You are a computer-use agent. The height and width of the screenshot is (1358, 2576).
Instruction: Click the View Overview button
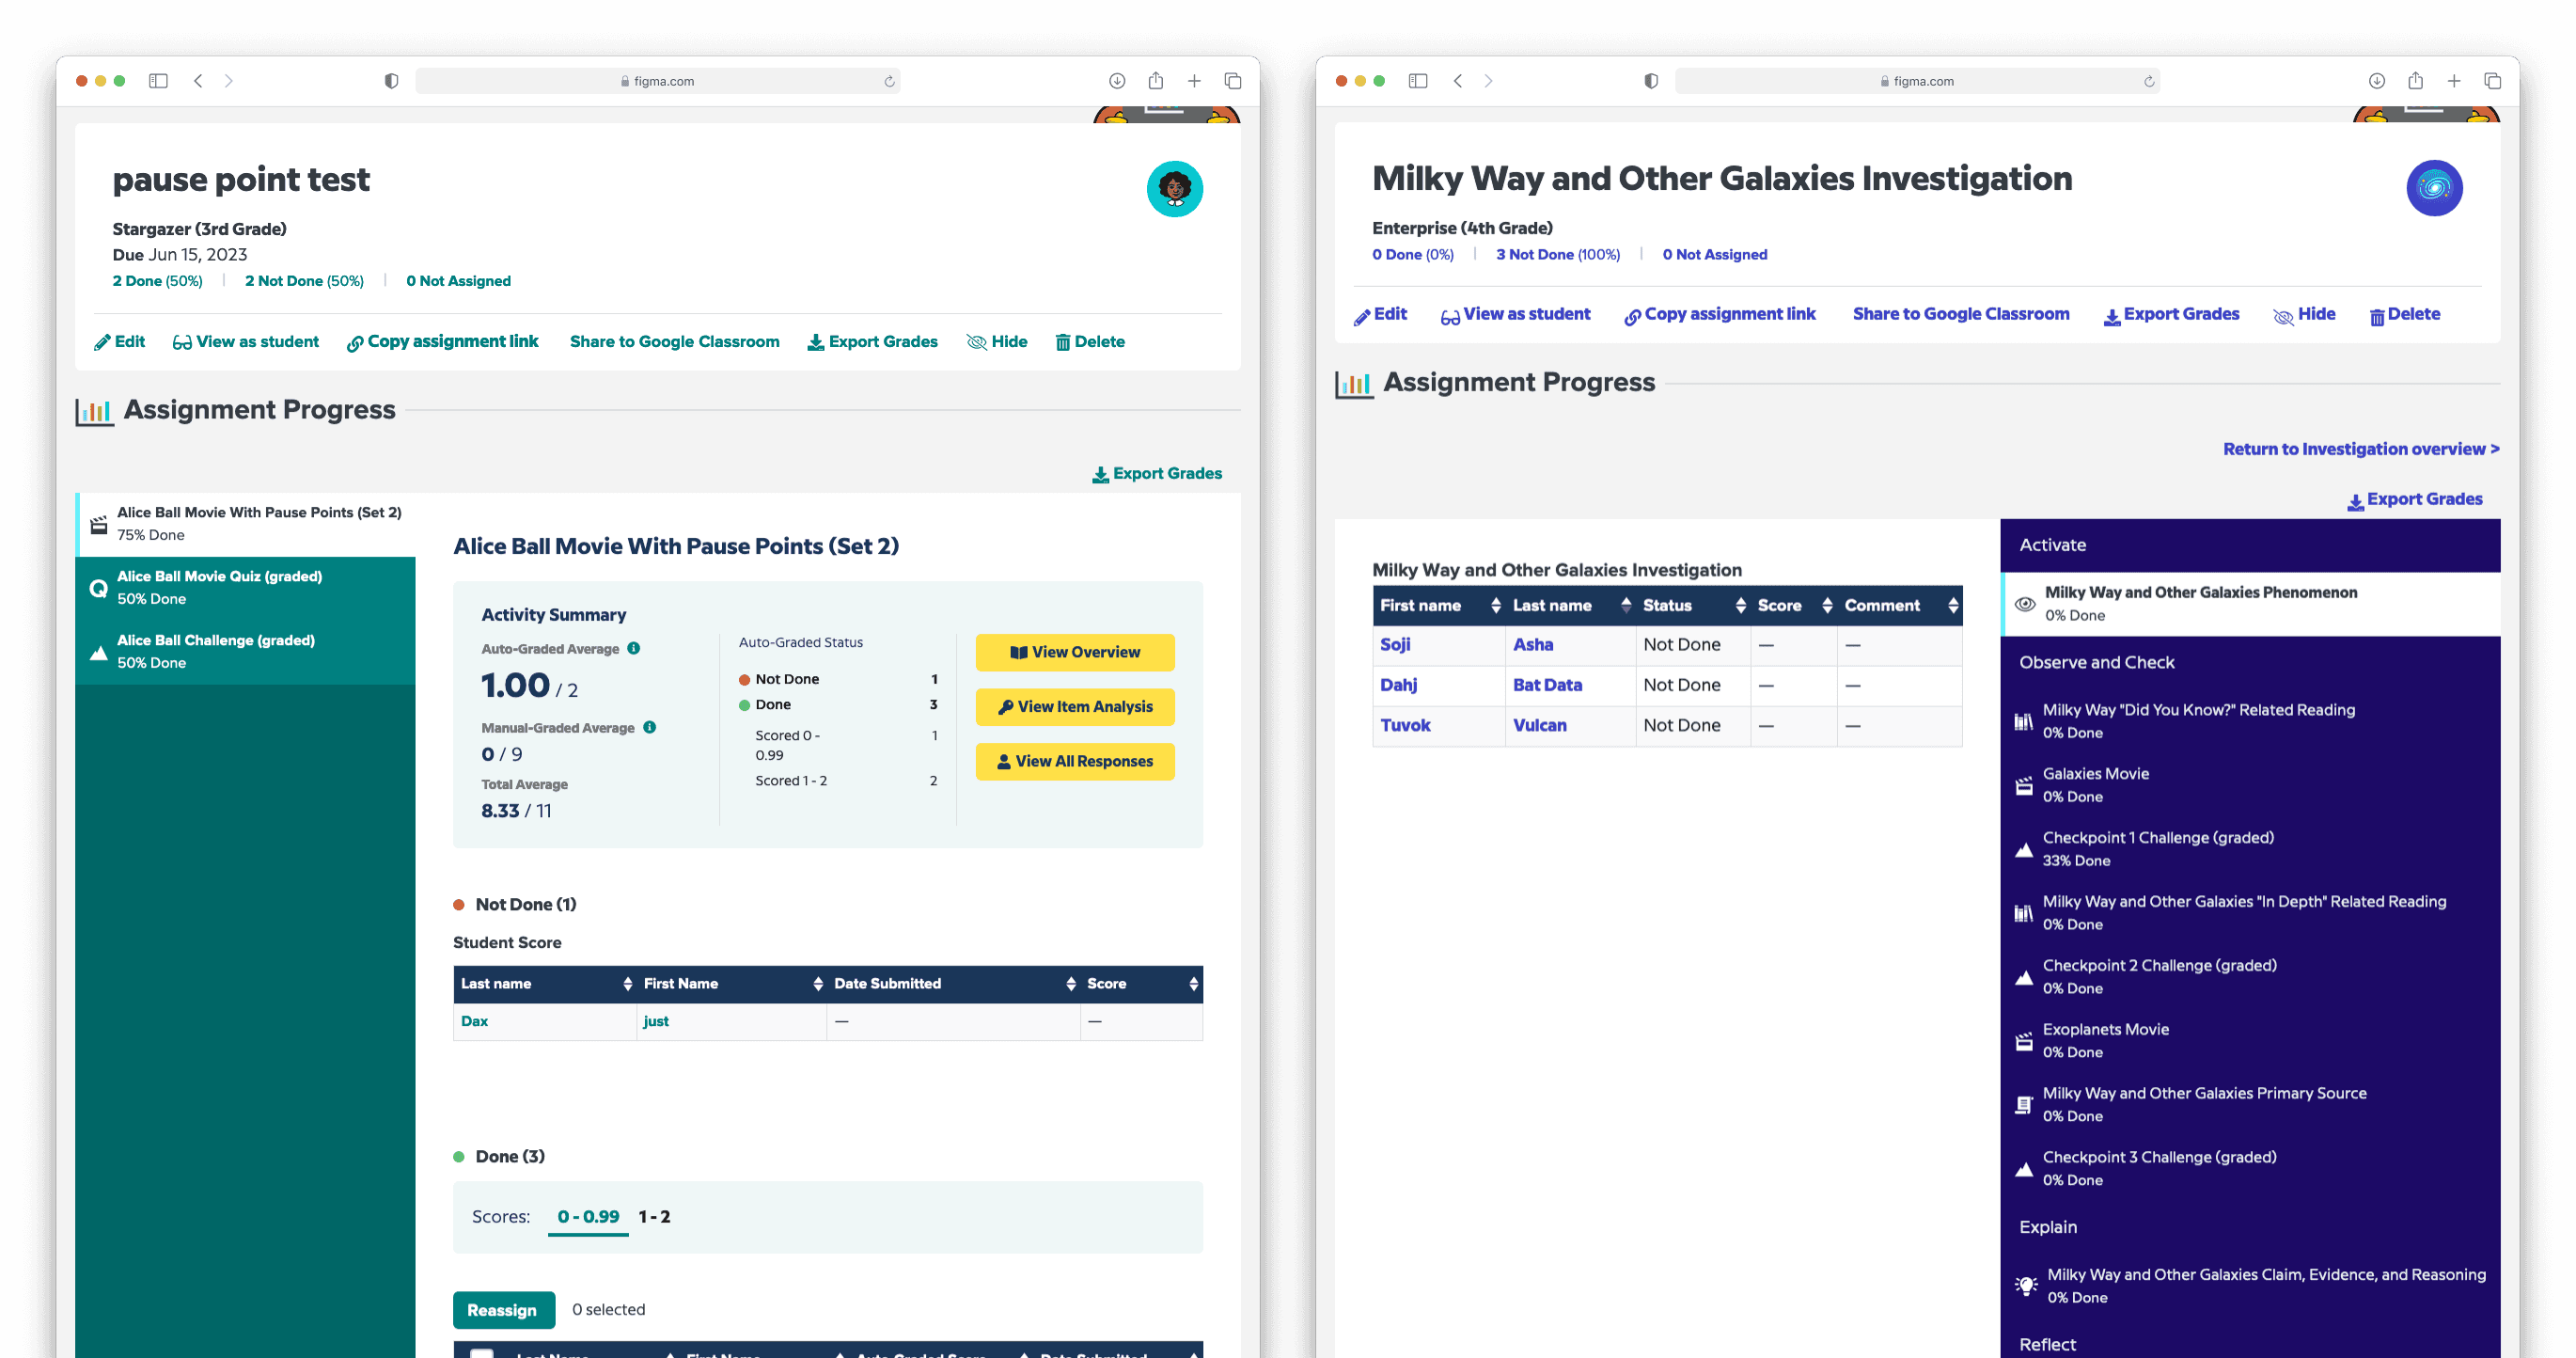(1075, 653)
